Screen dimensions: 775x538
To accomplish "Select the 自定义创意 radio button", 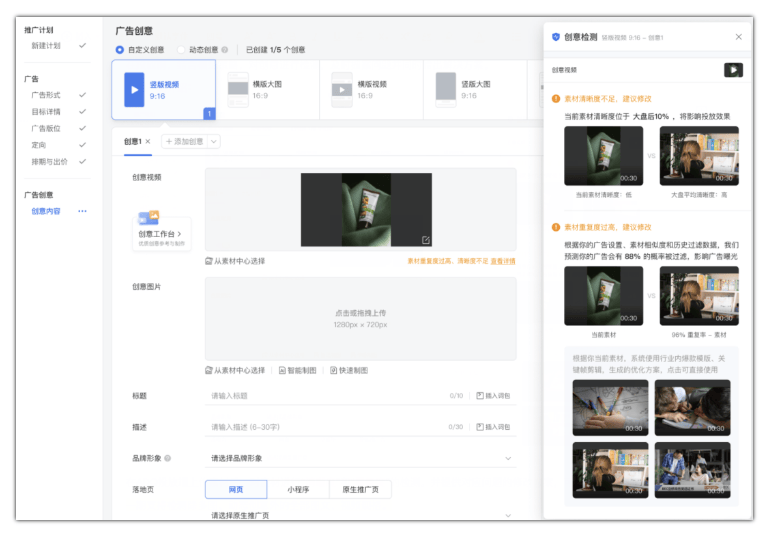I will [120, 50].
